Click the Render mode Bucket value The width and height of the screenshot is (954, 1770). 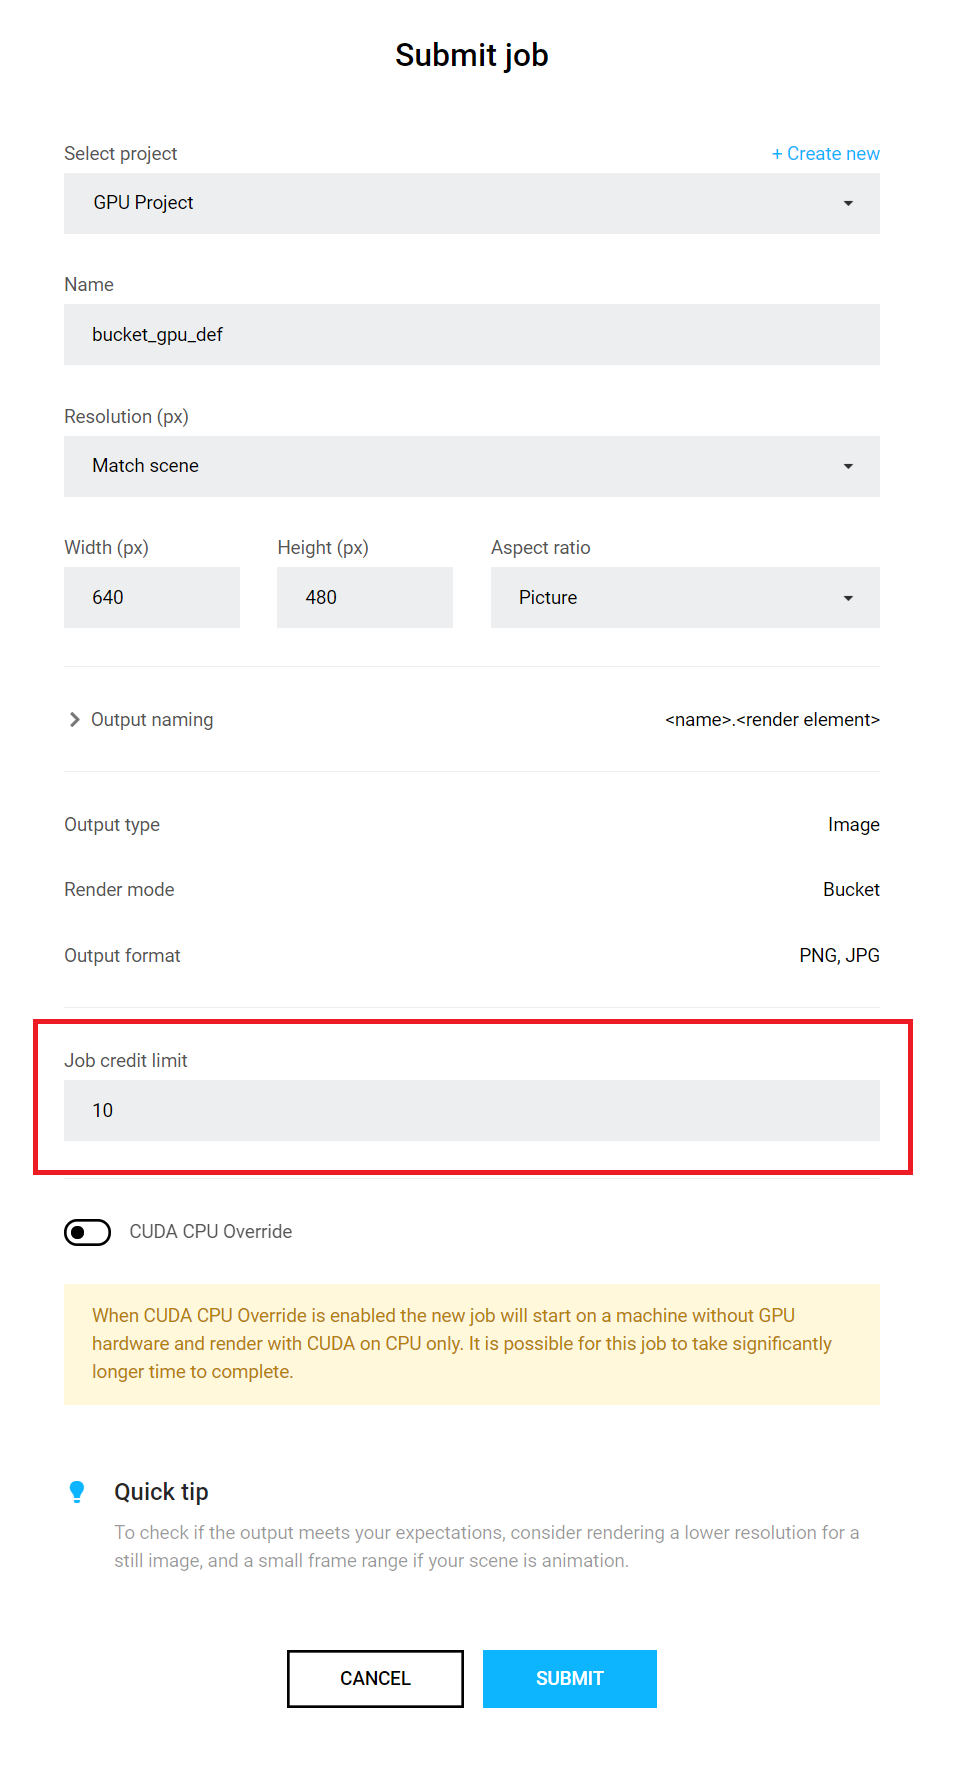pos(851,890)
